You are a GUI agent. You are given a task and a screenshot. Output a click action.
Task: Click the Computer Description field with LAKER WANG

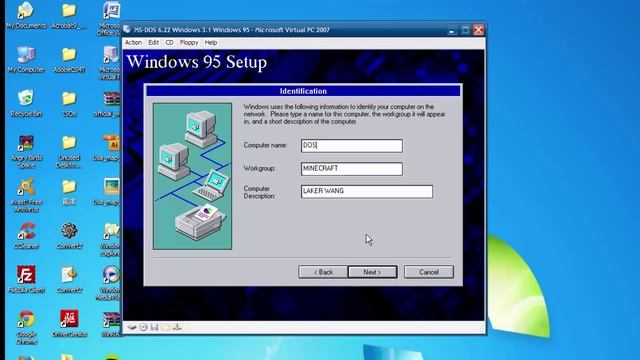point(367,191)
